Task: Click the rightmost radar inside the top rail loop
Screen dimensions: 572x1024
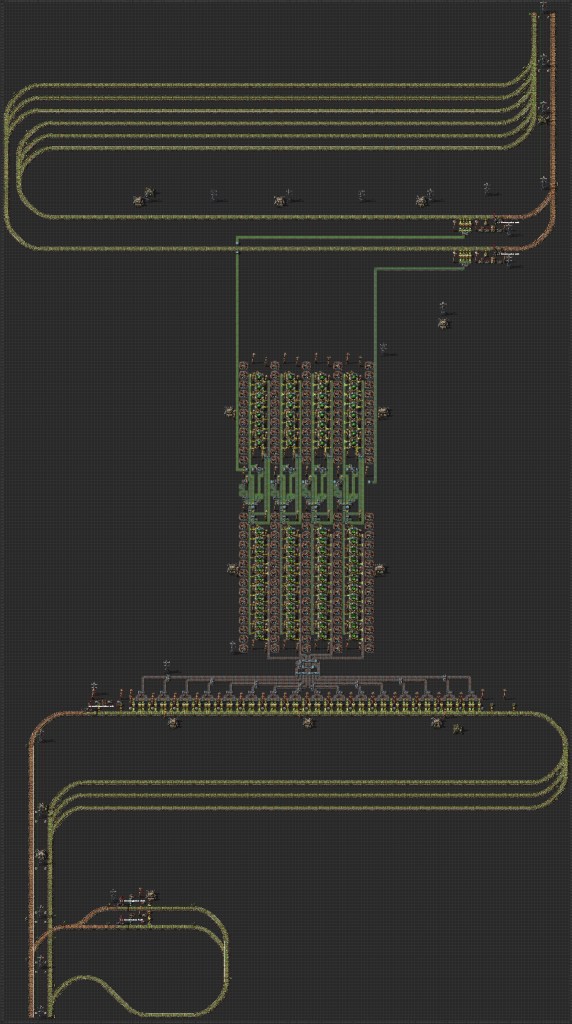Action: [x=421, y=200]
